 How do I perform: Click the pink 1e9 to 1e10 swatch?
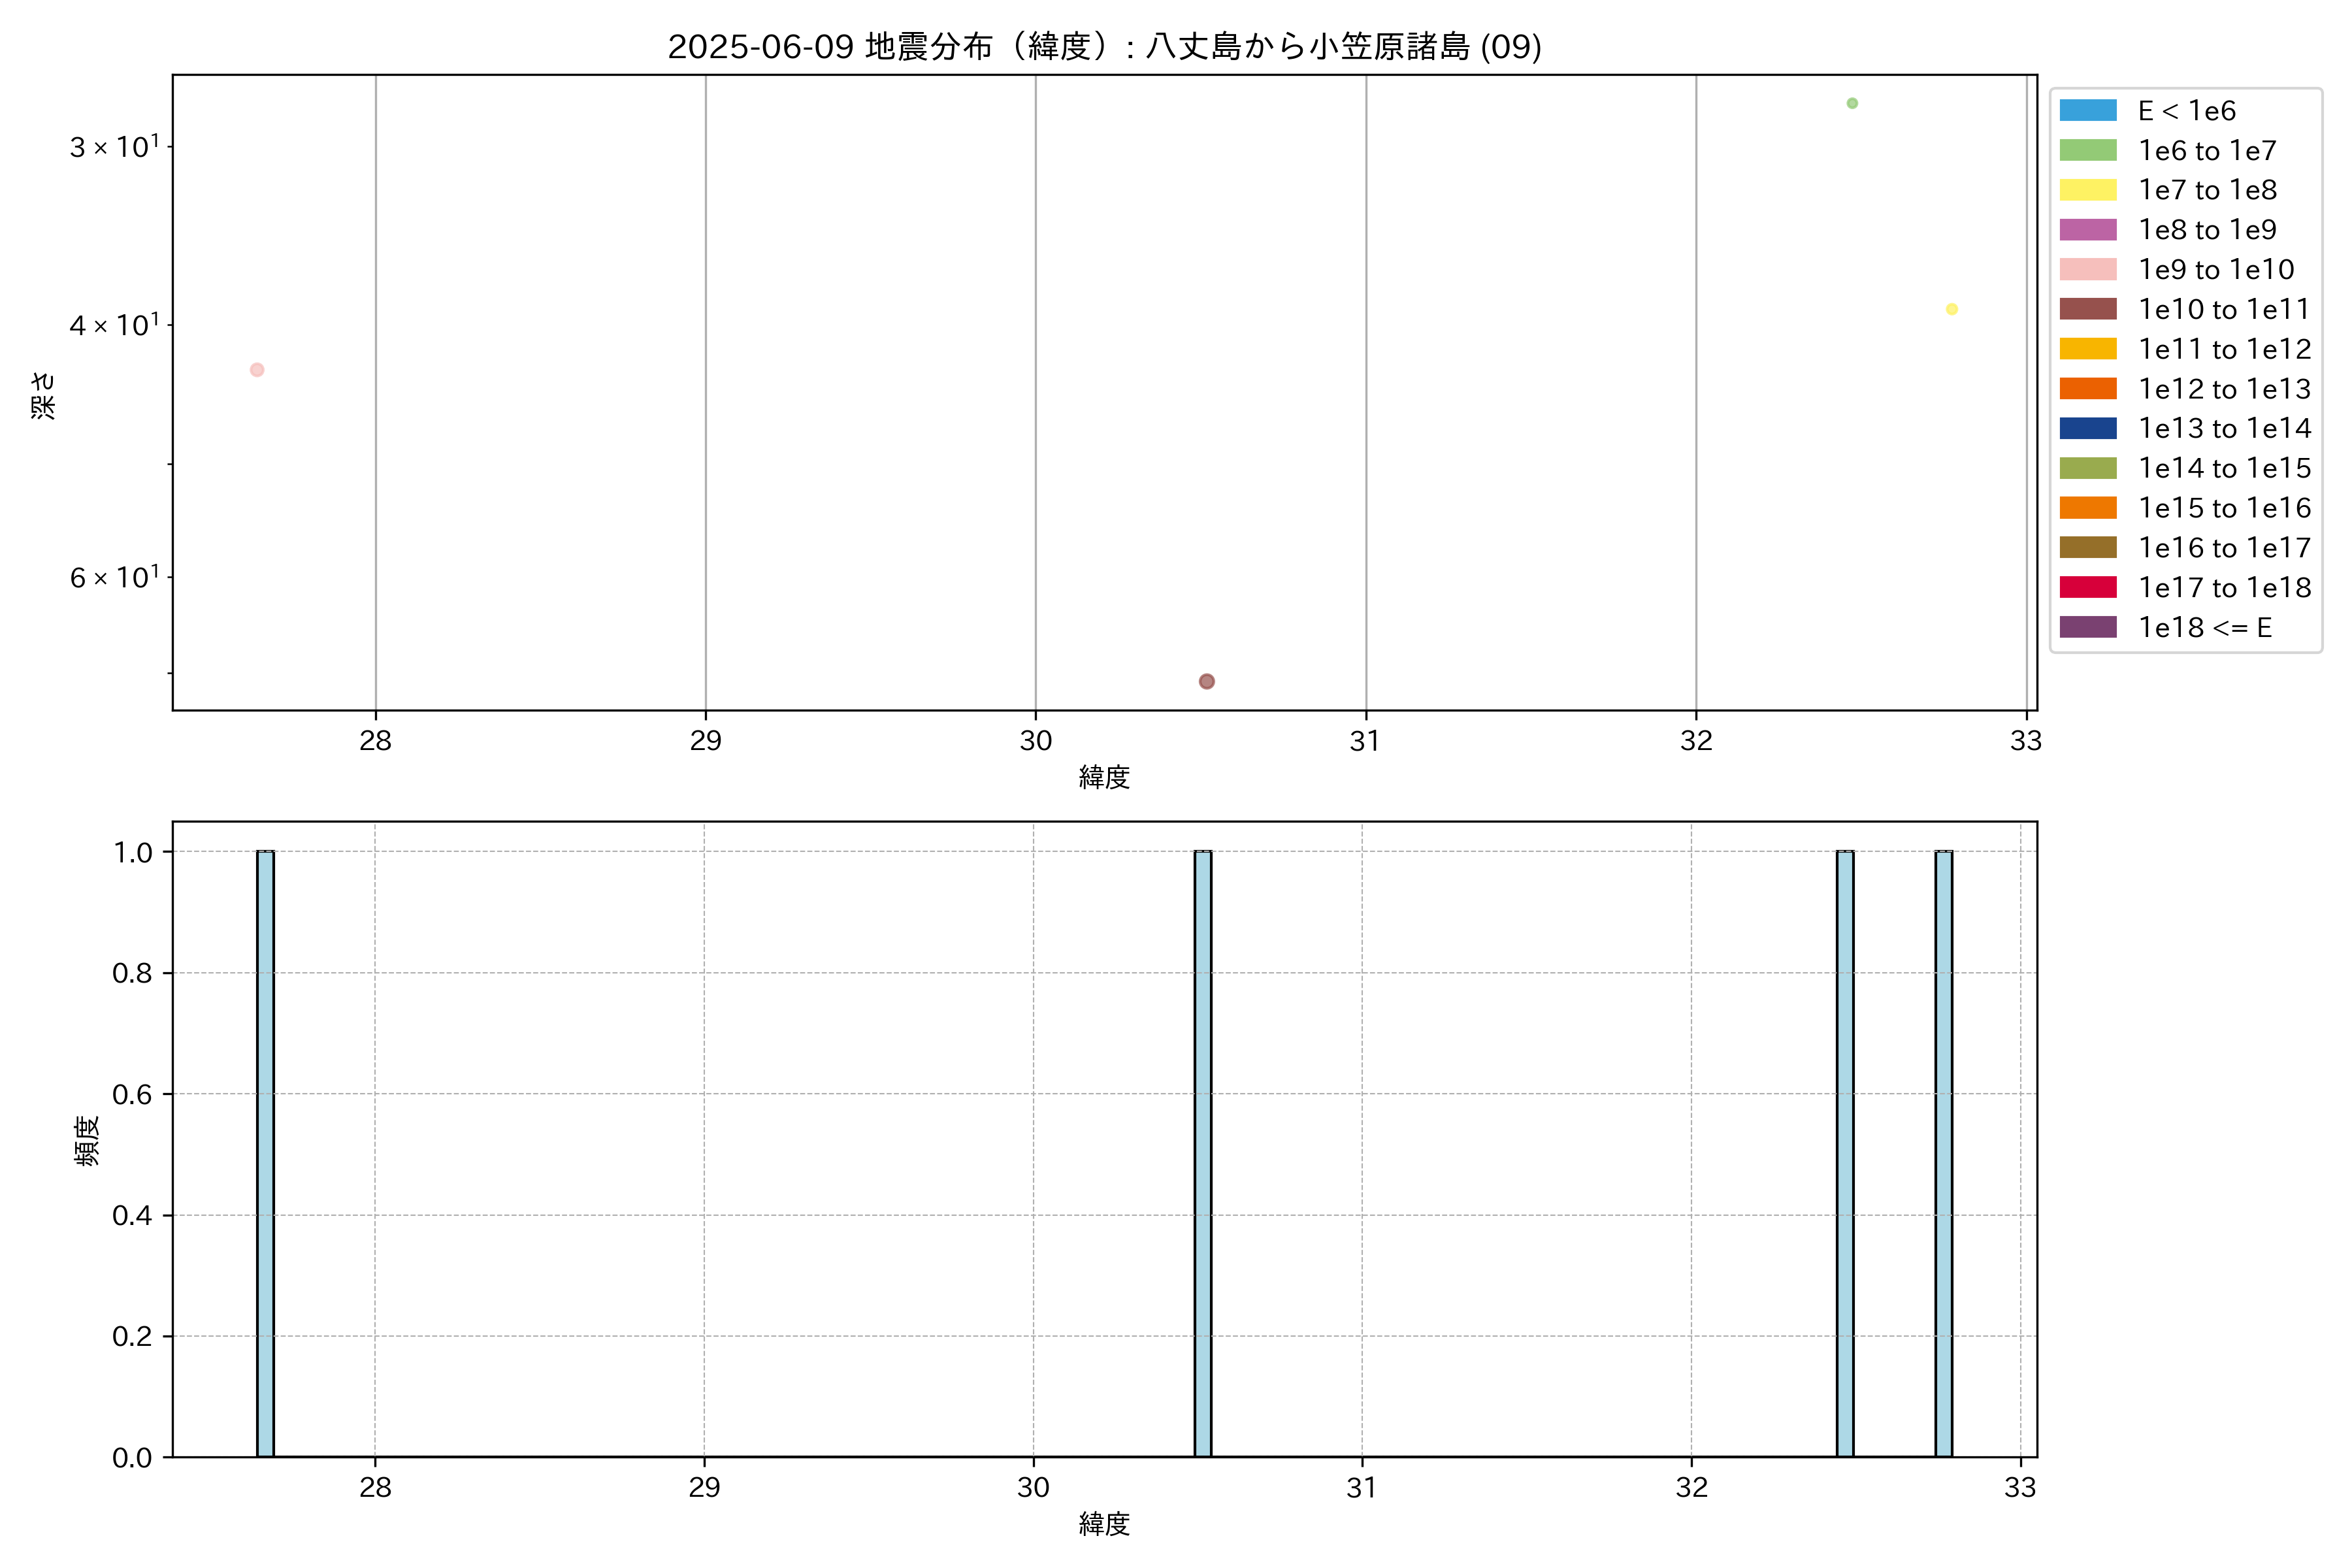point(2088,270)
